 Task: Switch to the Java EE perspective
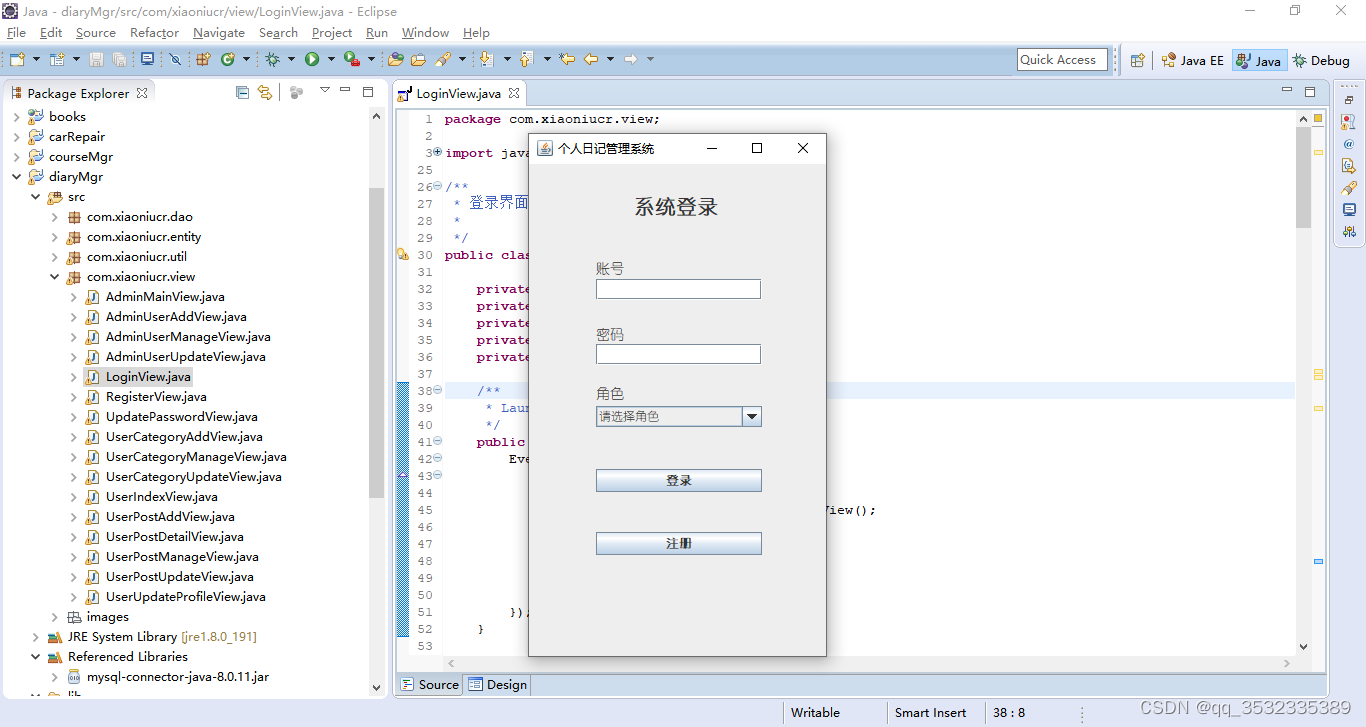1192,60
